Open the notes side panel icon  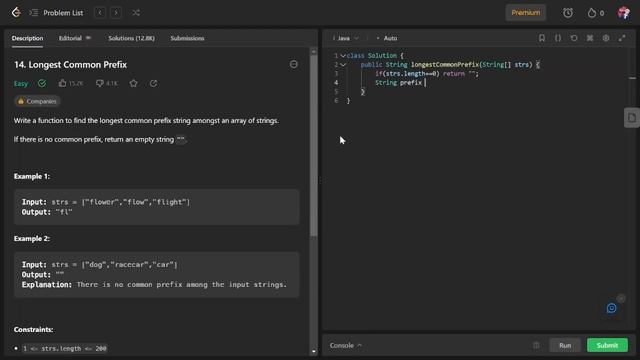631,118
